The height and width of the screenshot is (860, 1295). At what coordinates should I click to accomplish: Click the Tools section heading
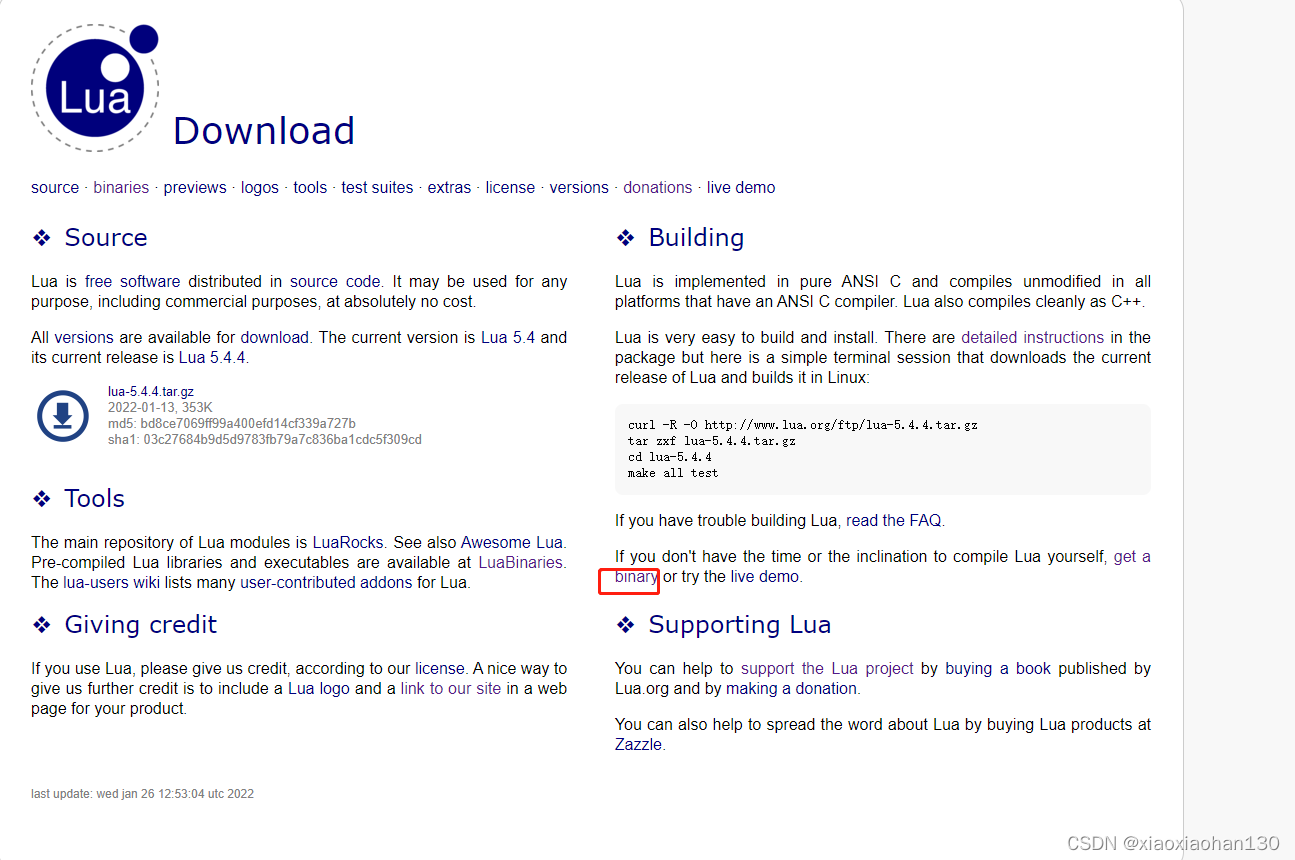pos(95,498)
